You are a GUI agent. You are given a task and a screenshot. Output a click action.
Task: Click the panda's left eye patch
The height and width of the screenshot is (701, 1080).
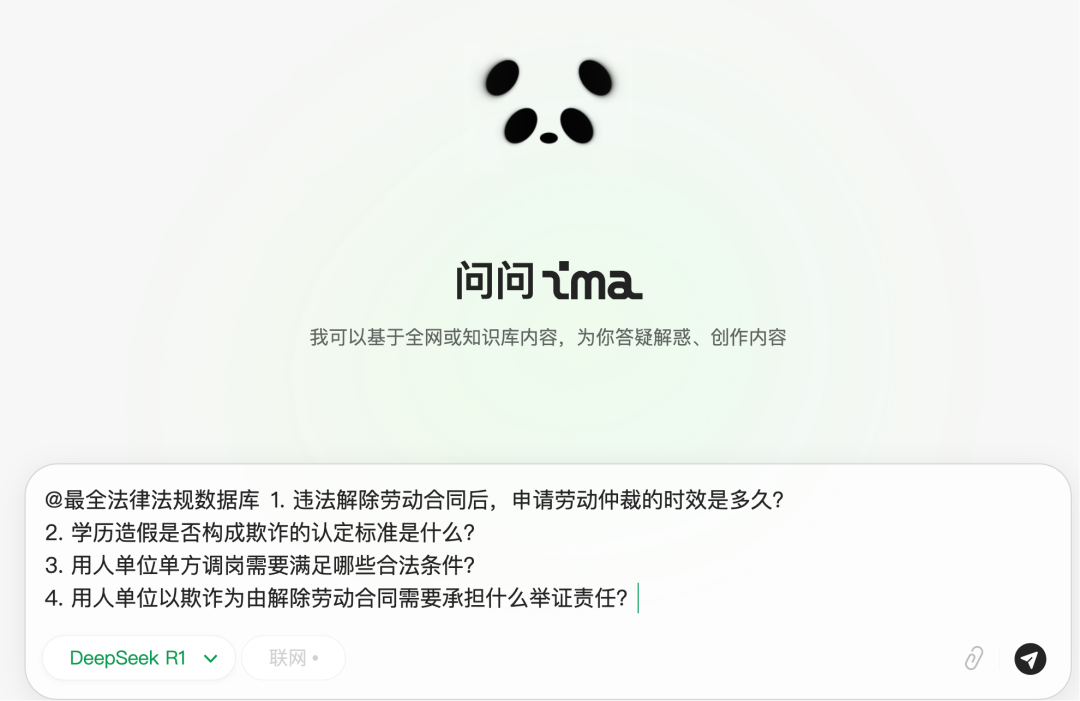tap(520, 125)
